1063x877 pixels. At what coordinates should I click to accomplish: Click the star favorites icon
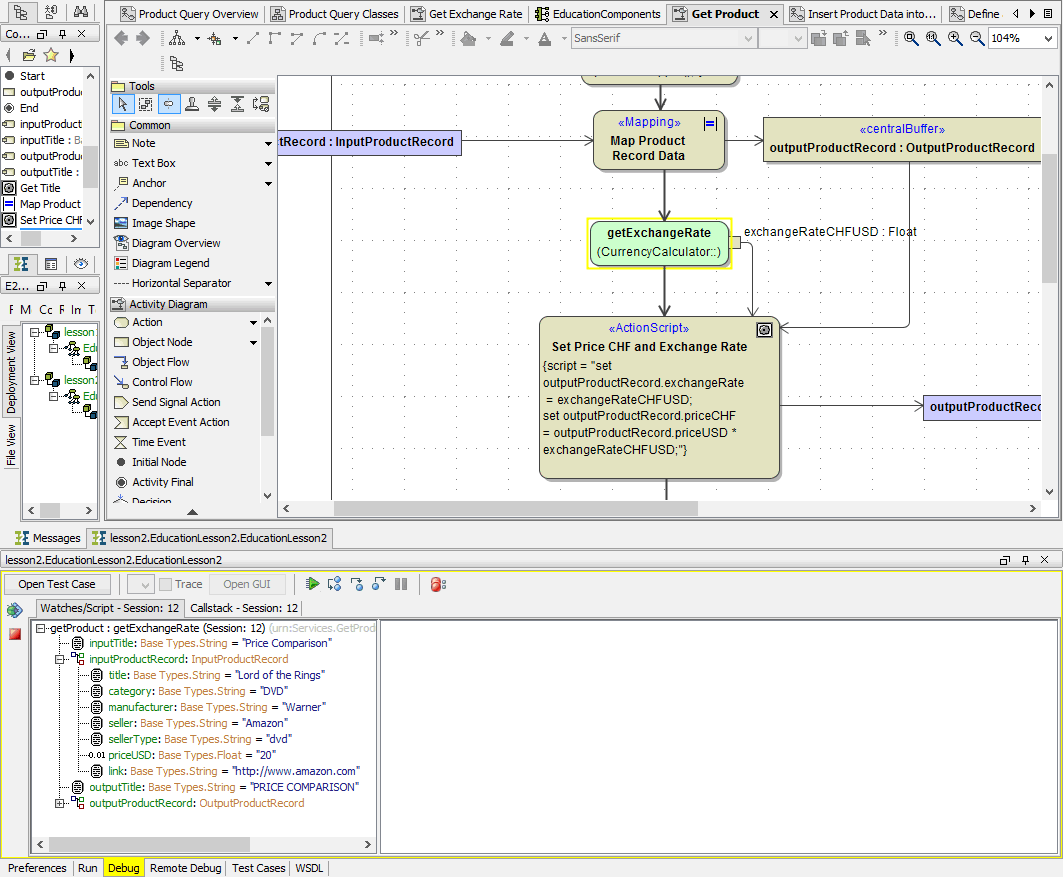[x=51, y=54]
